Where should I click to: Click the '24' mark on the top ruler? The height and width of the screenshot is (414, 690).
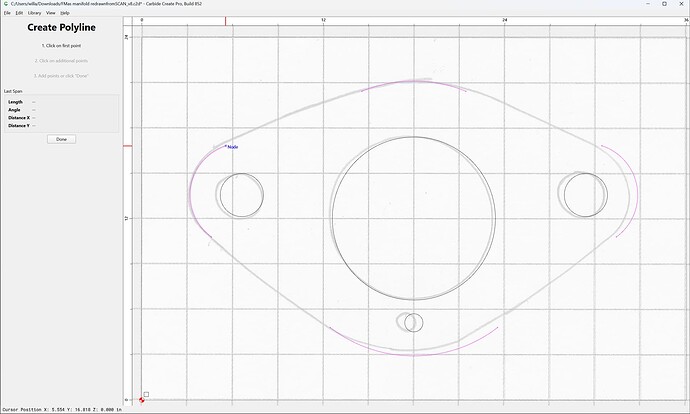505,20
